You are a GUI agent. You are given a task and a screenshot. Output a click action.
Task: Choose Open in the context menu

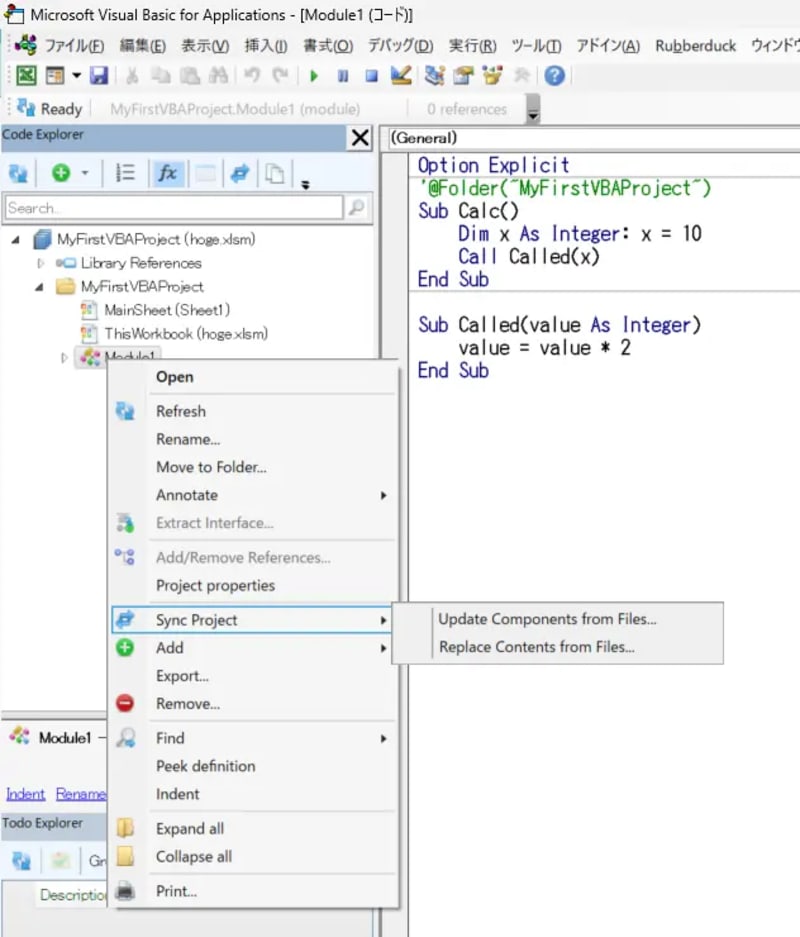[253, 377]
